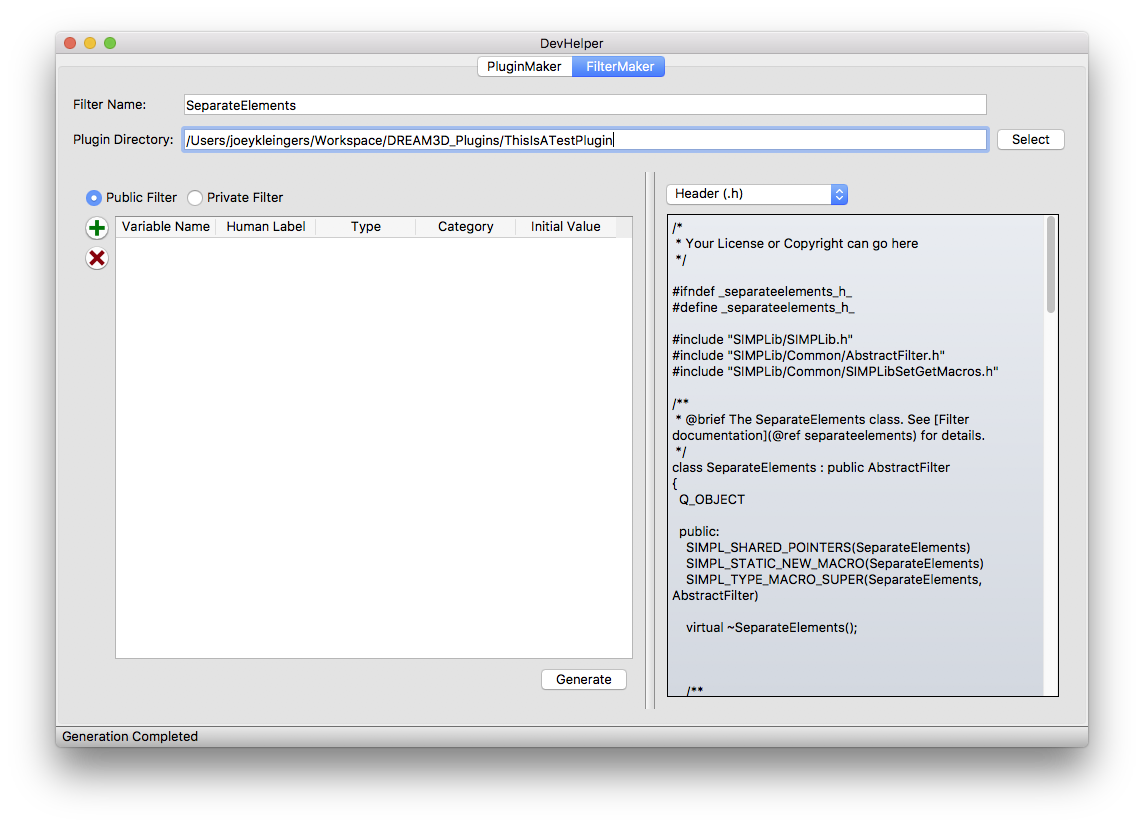Open the Header (.h) file dropdown

756,194
